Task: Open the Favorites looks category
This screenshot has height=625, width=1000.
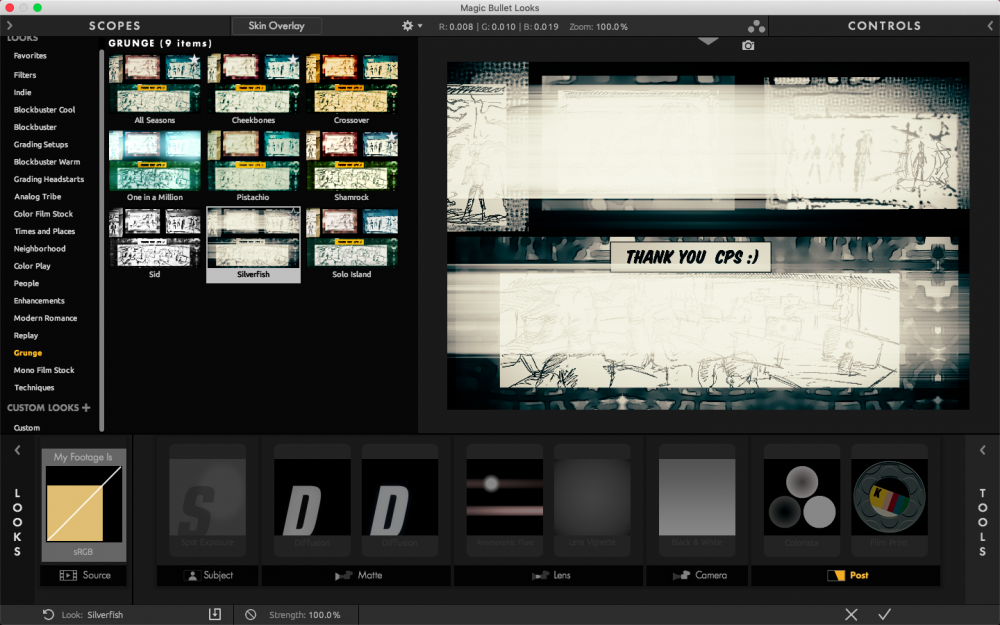Action: click(30, 55)
